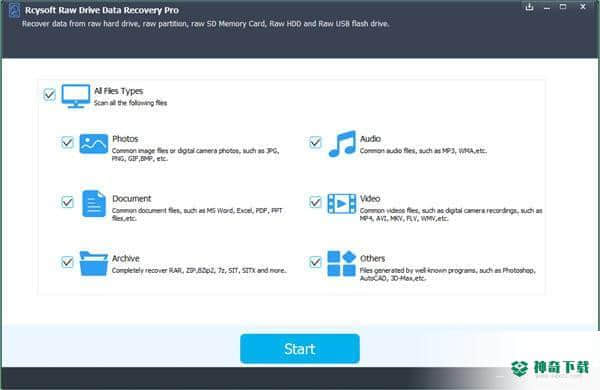Click the "Recover data from raw hard drive" subtitle
The image size is (600, 390).
point(205,24)
